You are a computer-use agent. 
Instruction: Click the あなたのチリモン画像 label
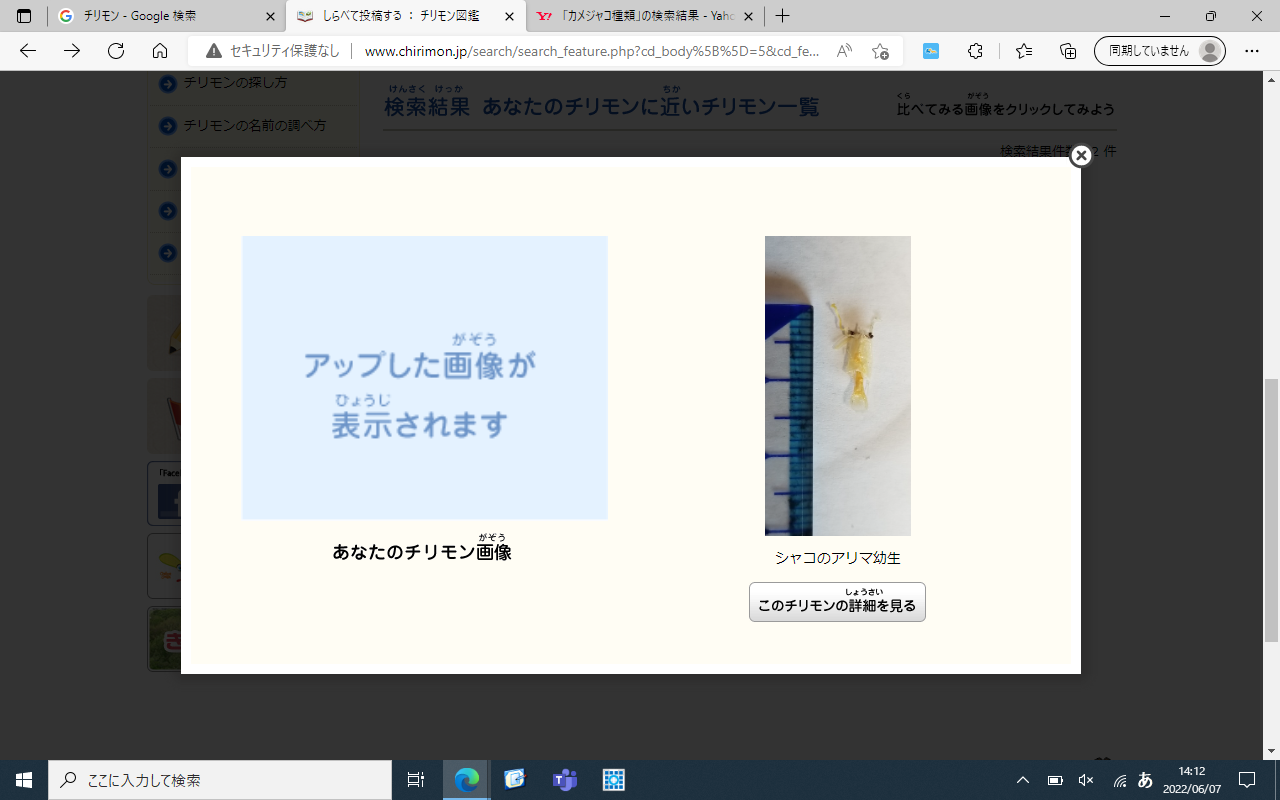pyautogui.click(x=422, y=549)
